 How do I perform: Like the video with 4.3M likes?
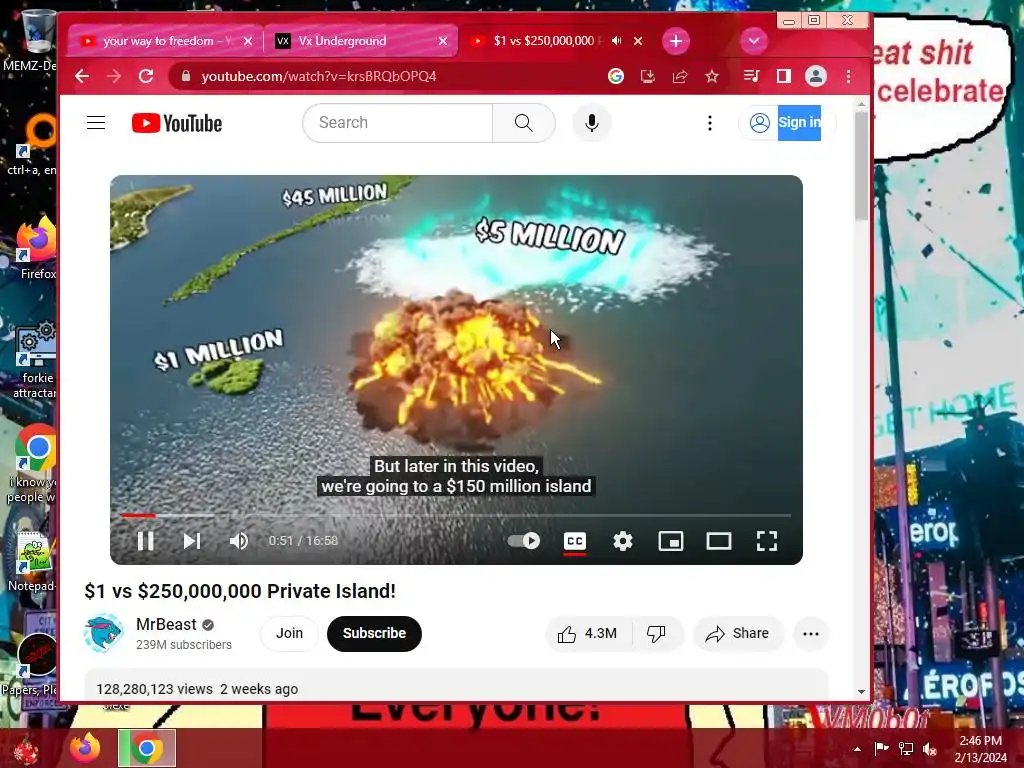pyautogui.click(x=588, y=633)
